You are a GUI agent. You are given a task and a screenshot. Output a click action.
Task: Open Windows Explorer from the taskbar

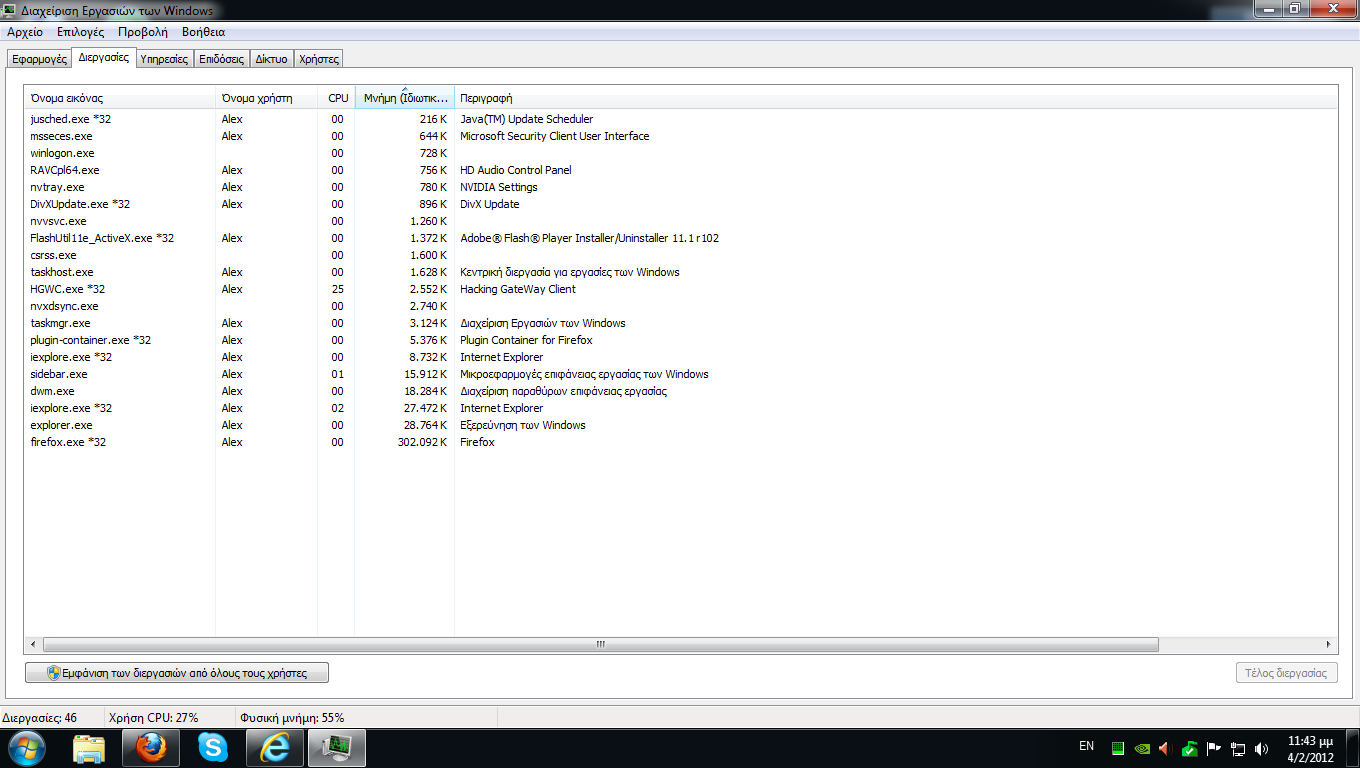pyautogui.click(x=89, y=748)
